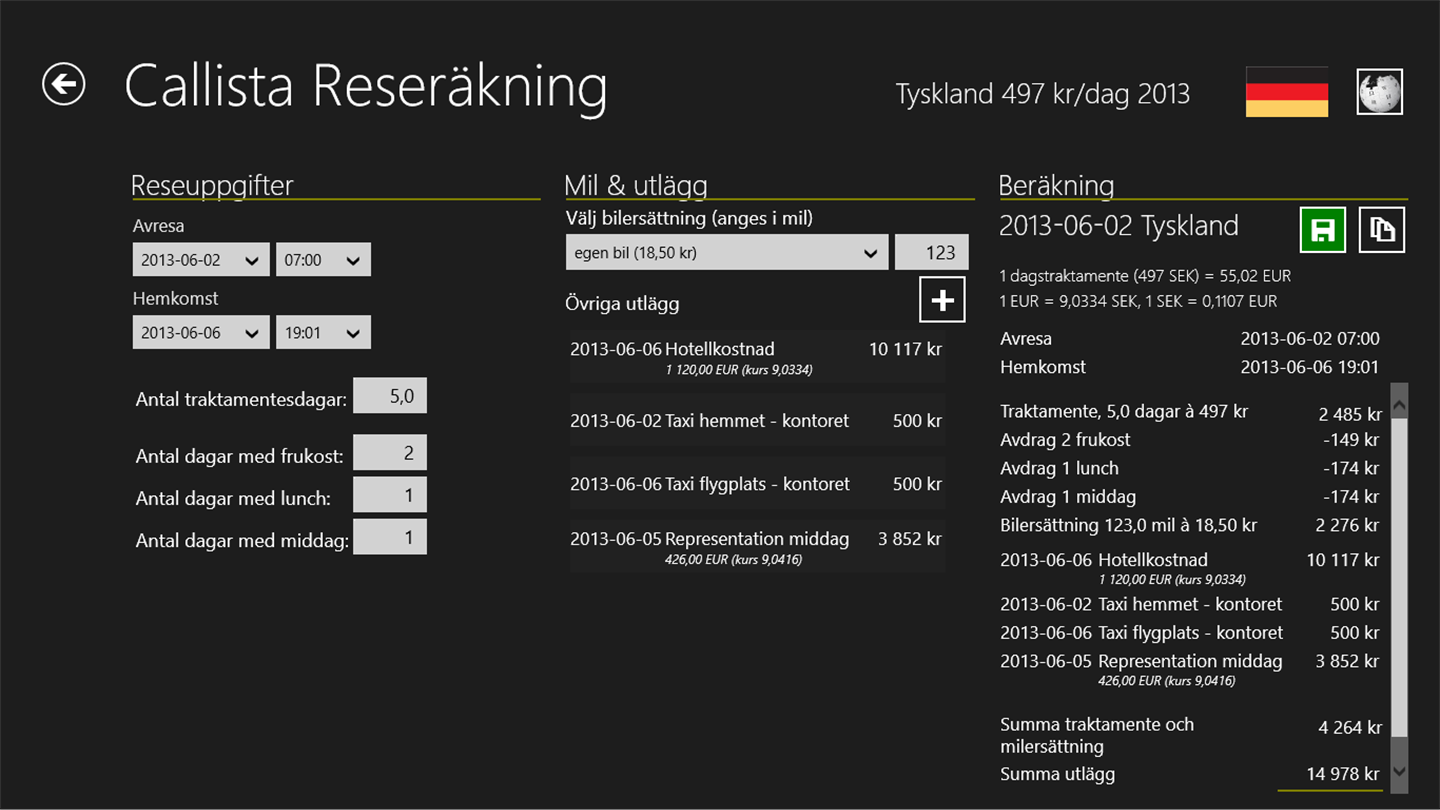This screenshot has width=1440, height=810.
Task: Click the 1 dagstraktamente (497 SEK) line
Action: (x=1145, y=276)
